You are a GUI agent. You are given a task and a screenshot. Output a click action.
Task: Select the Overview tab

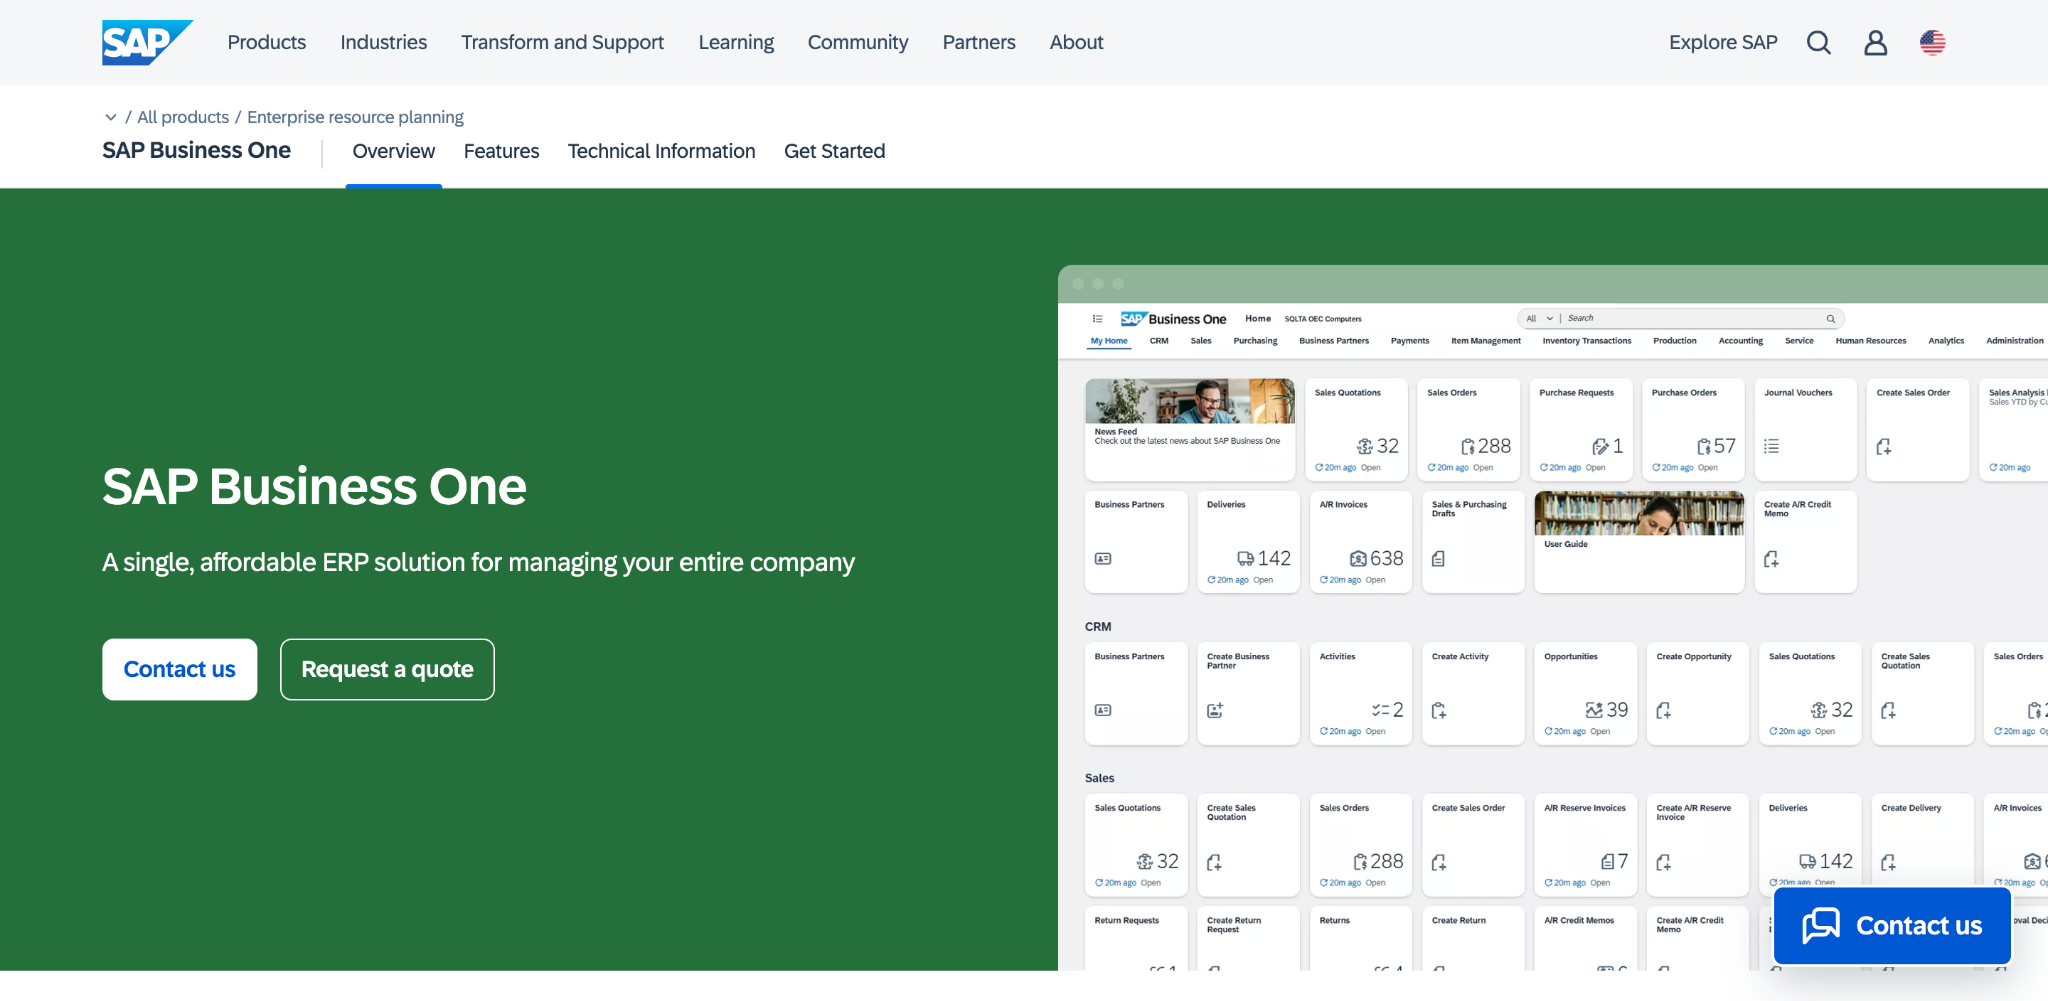pos(394,151)
